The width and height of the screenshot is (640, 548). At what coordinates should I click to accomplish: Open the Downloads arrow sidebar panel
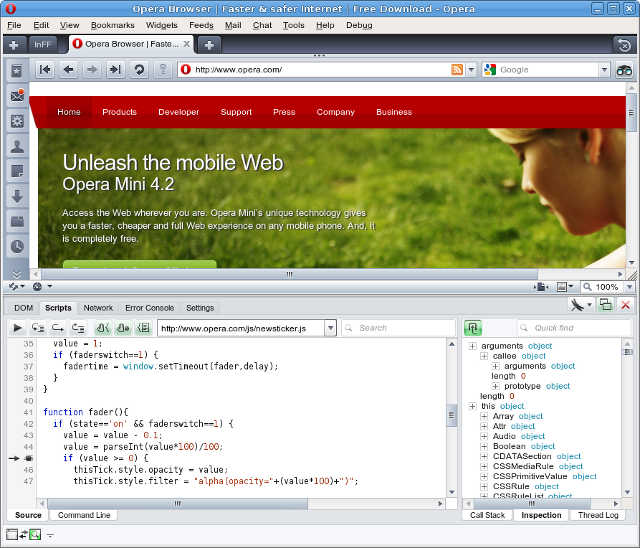pos(17,196)
